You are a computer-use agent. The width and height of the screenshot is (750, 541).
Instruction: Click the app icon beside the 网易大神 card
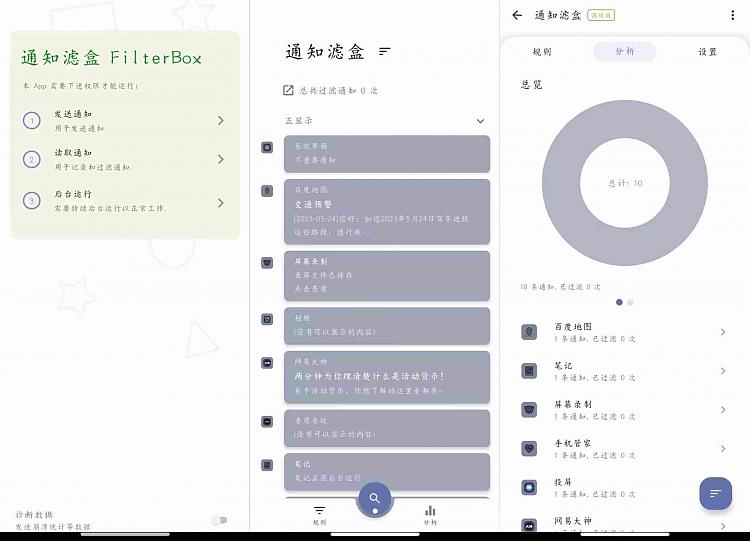267,363
